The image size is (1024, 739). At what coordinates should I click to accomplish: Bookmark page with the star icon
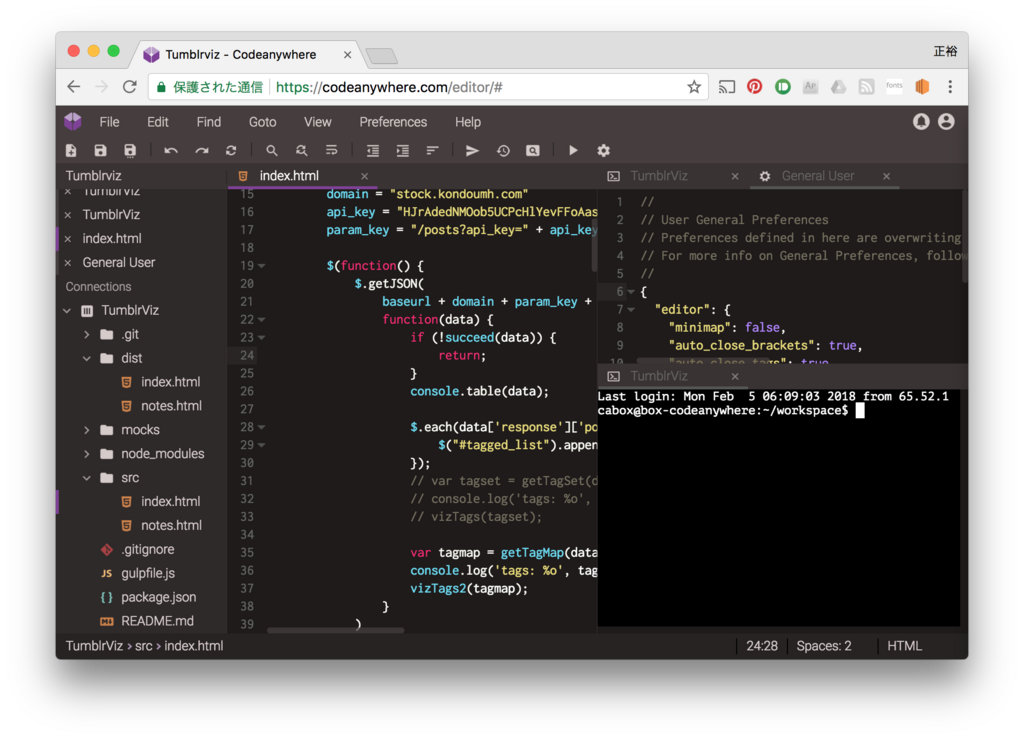[x=694, y=87]
